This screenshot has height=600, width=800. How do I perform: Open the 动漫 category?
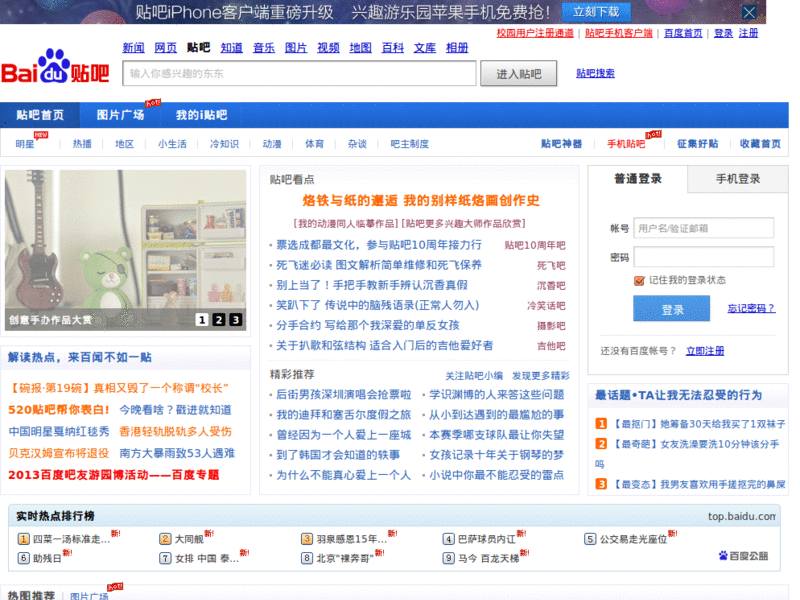(271, 144)
